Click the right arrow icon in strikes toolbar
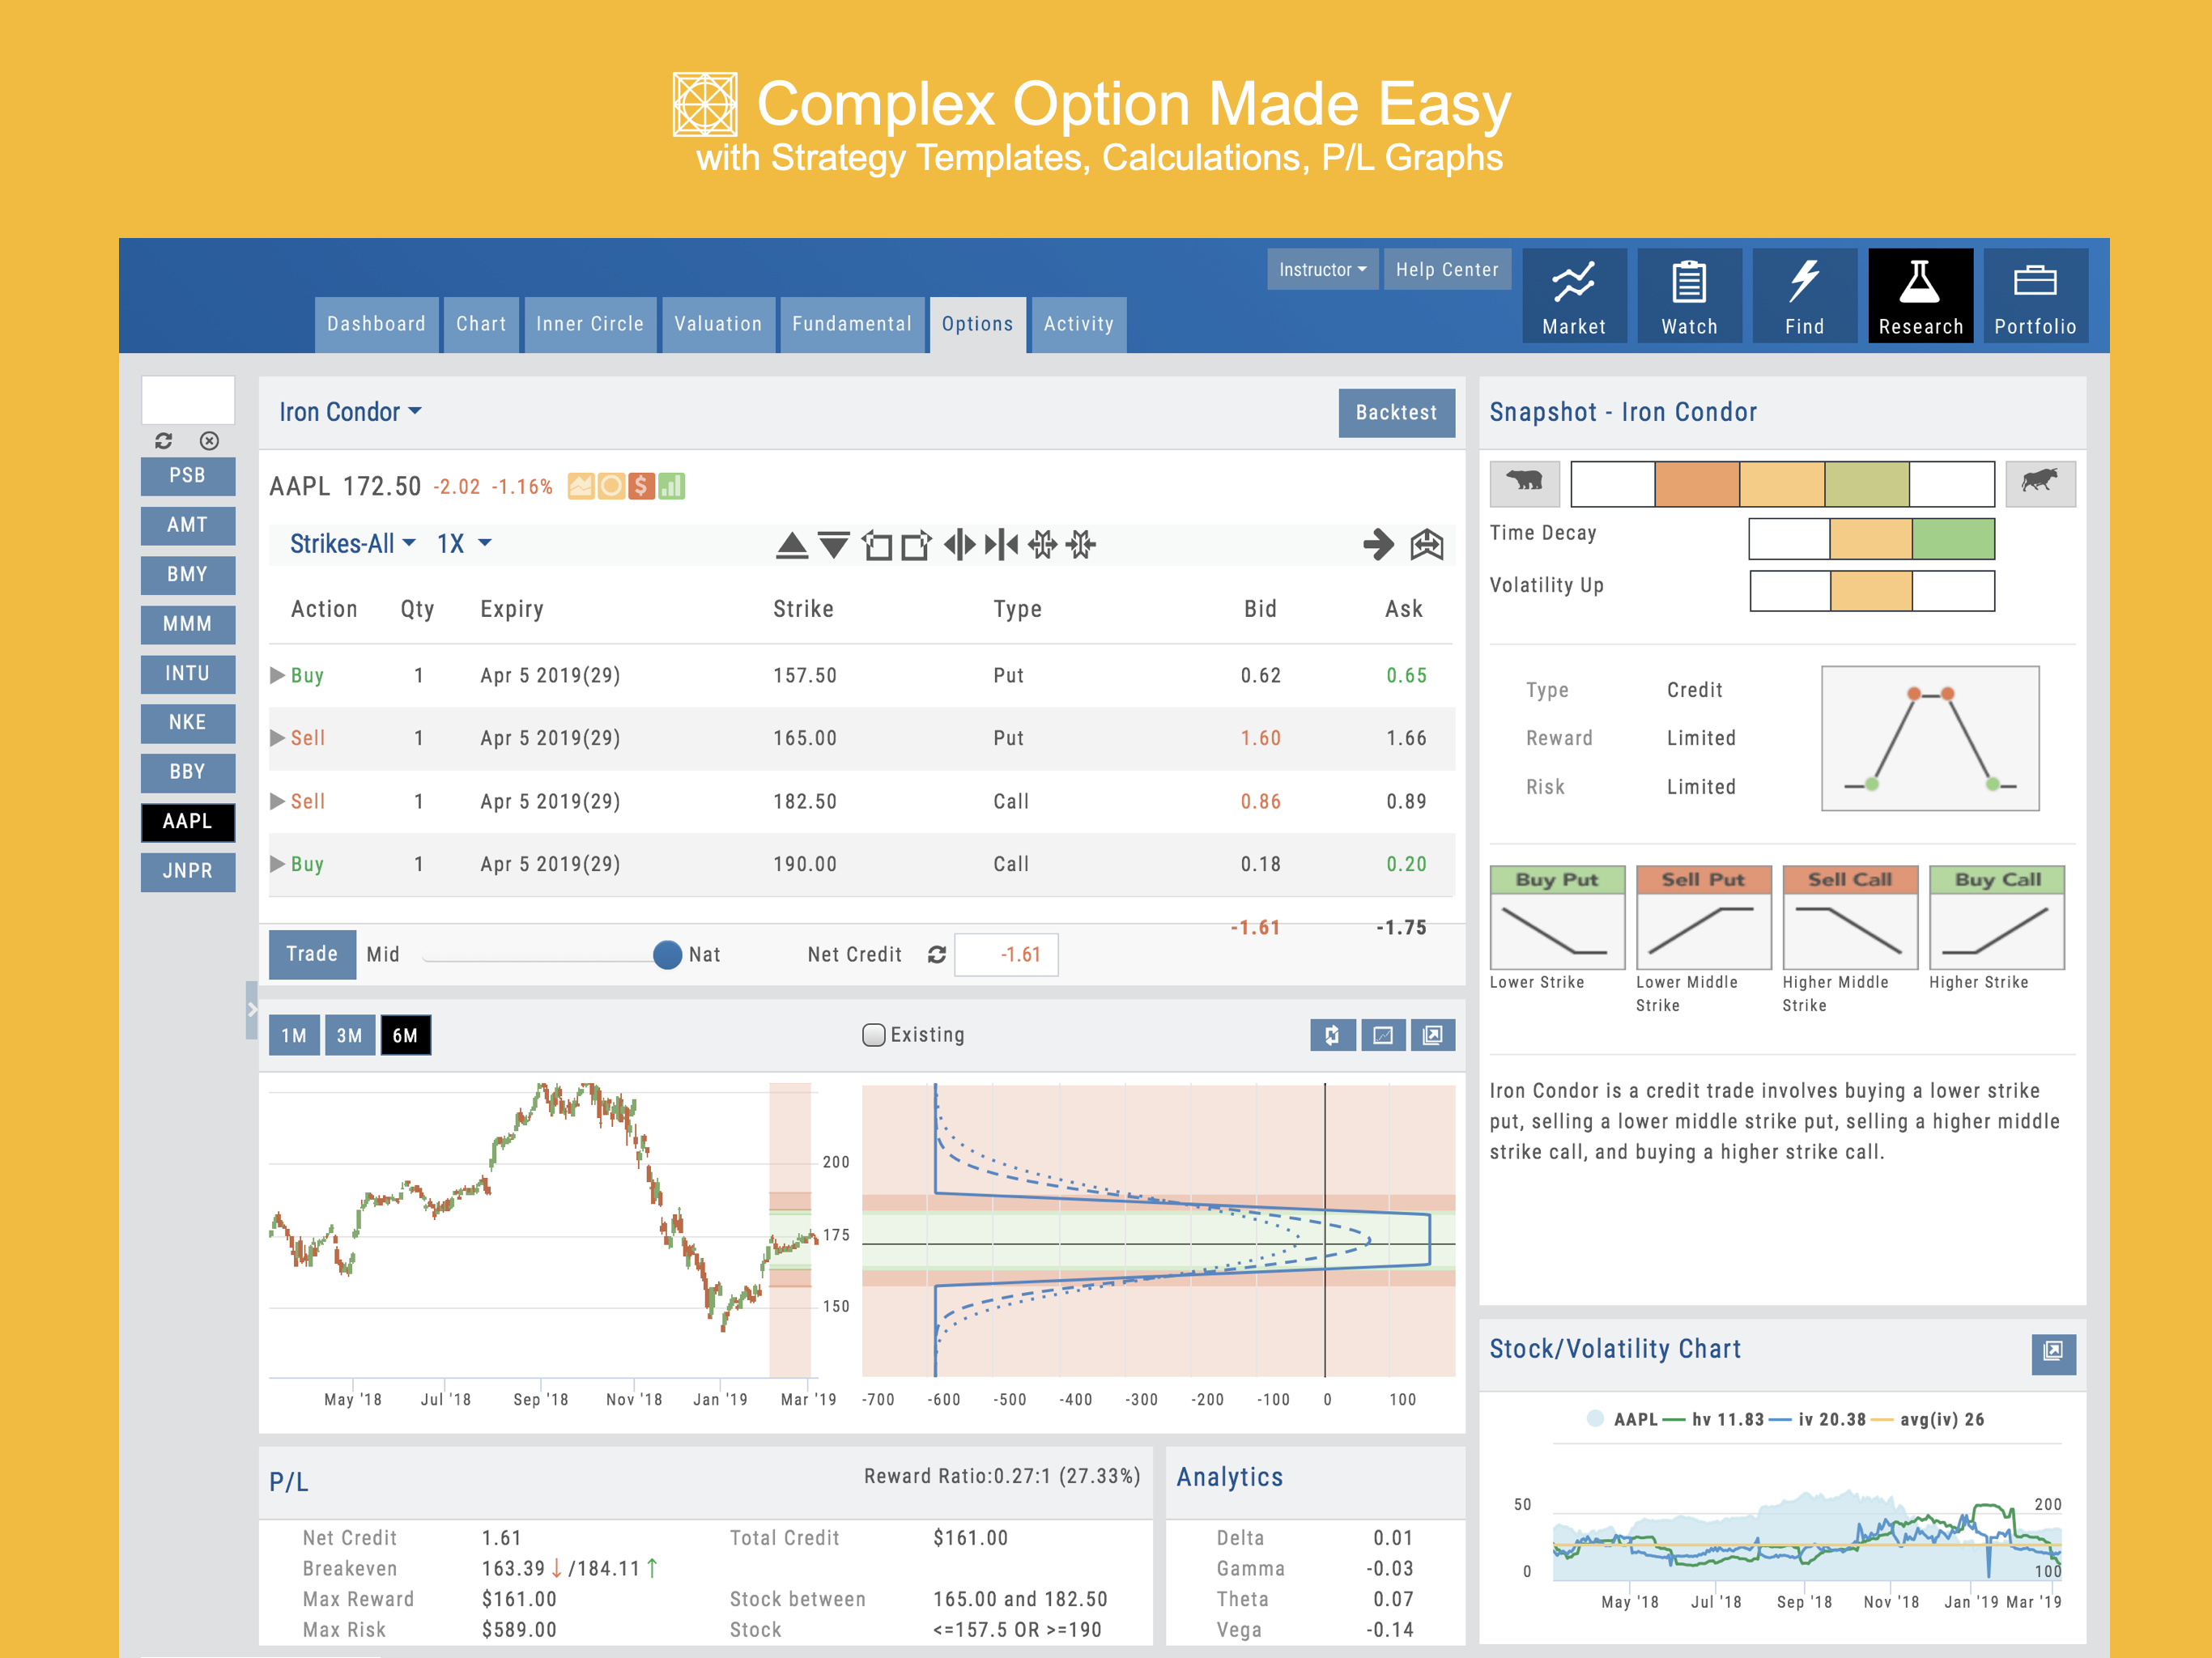 pos(1378,545)
